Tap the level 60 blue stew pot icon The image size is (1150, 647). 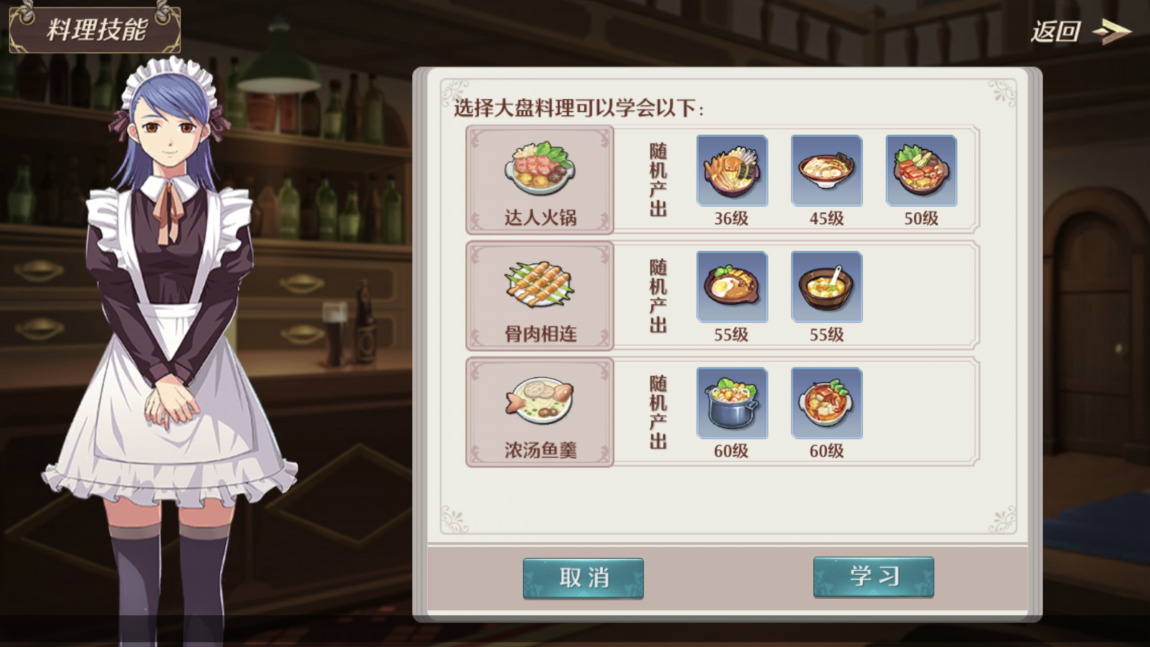[732, 403]
